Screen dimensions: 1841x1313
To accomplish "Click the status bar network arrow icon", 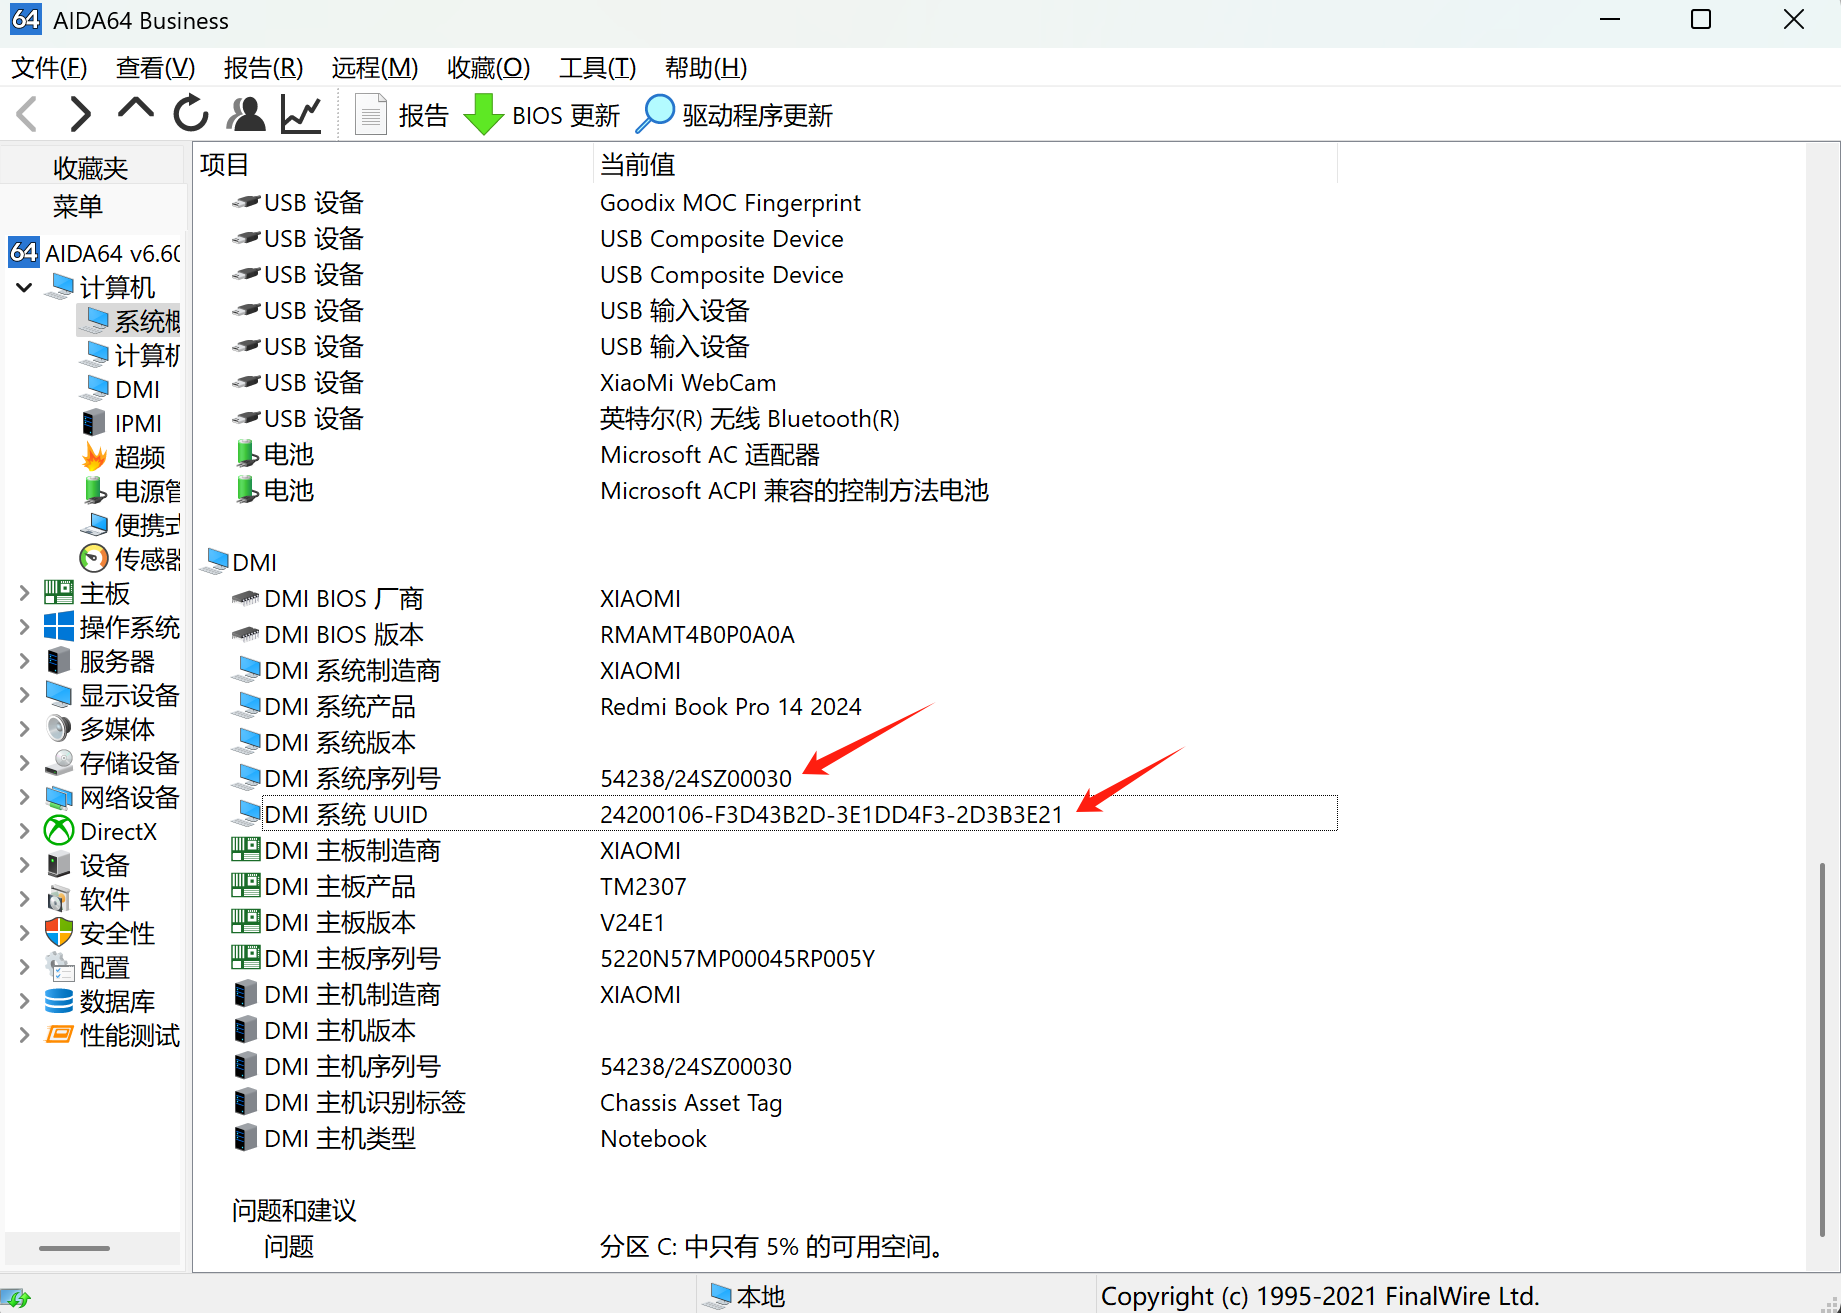I will pyautogui.click(x=16, y=1300).
